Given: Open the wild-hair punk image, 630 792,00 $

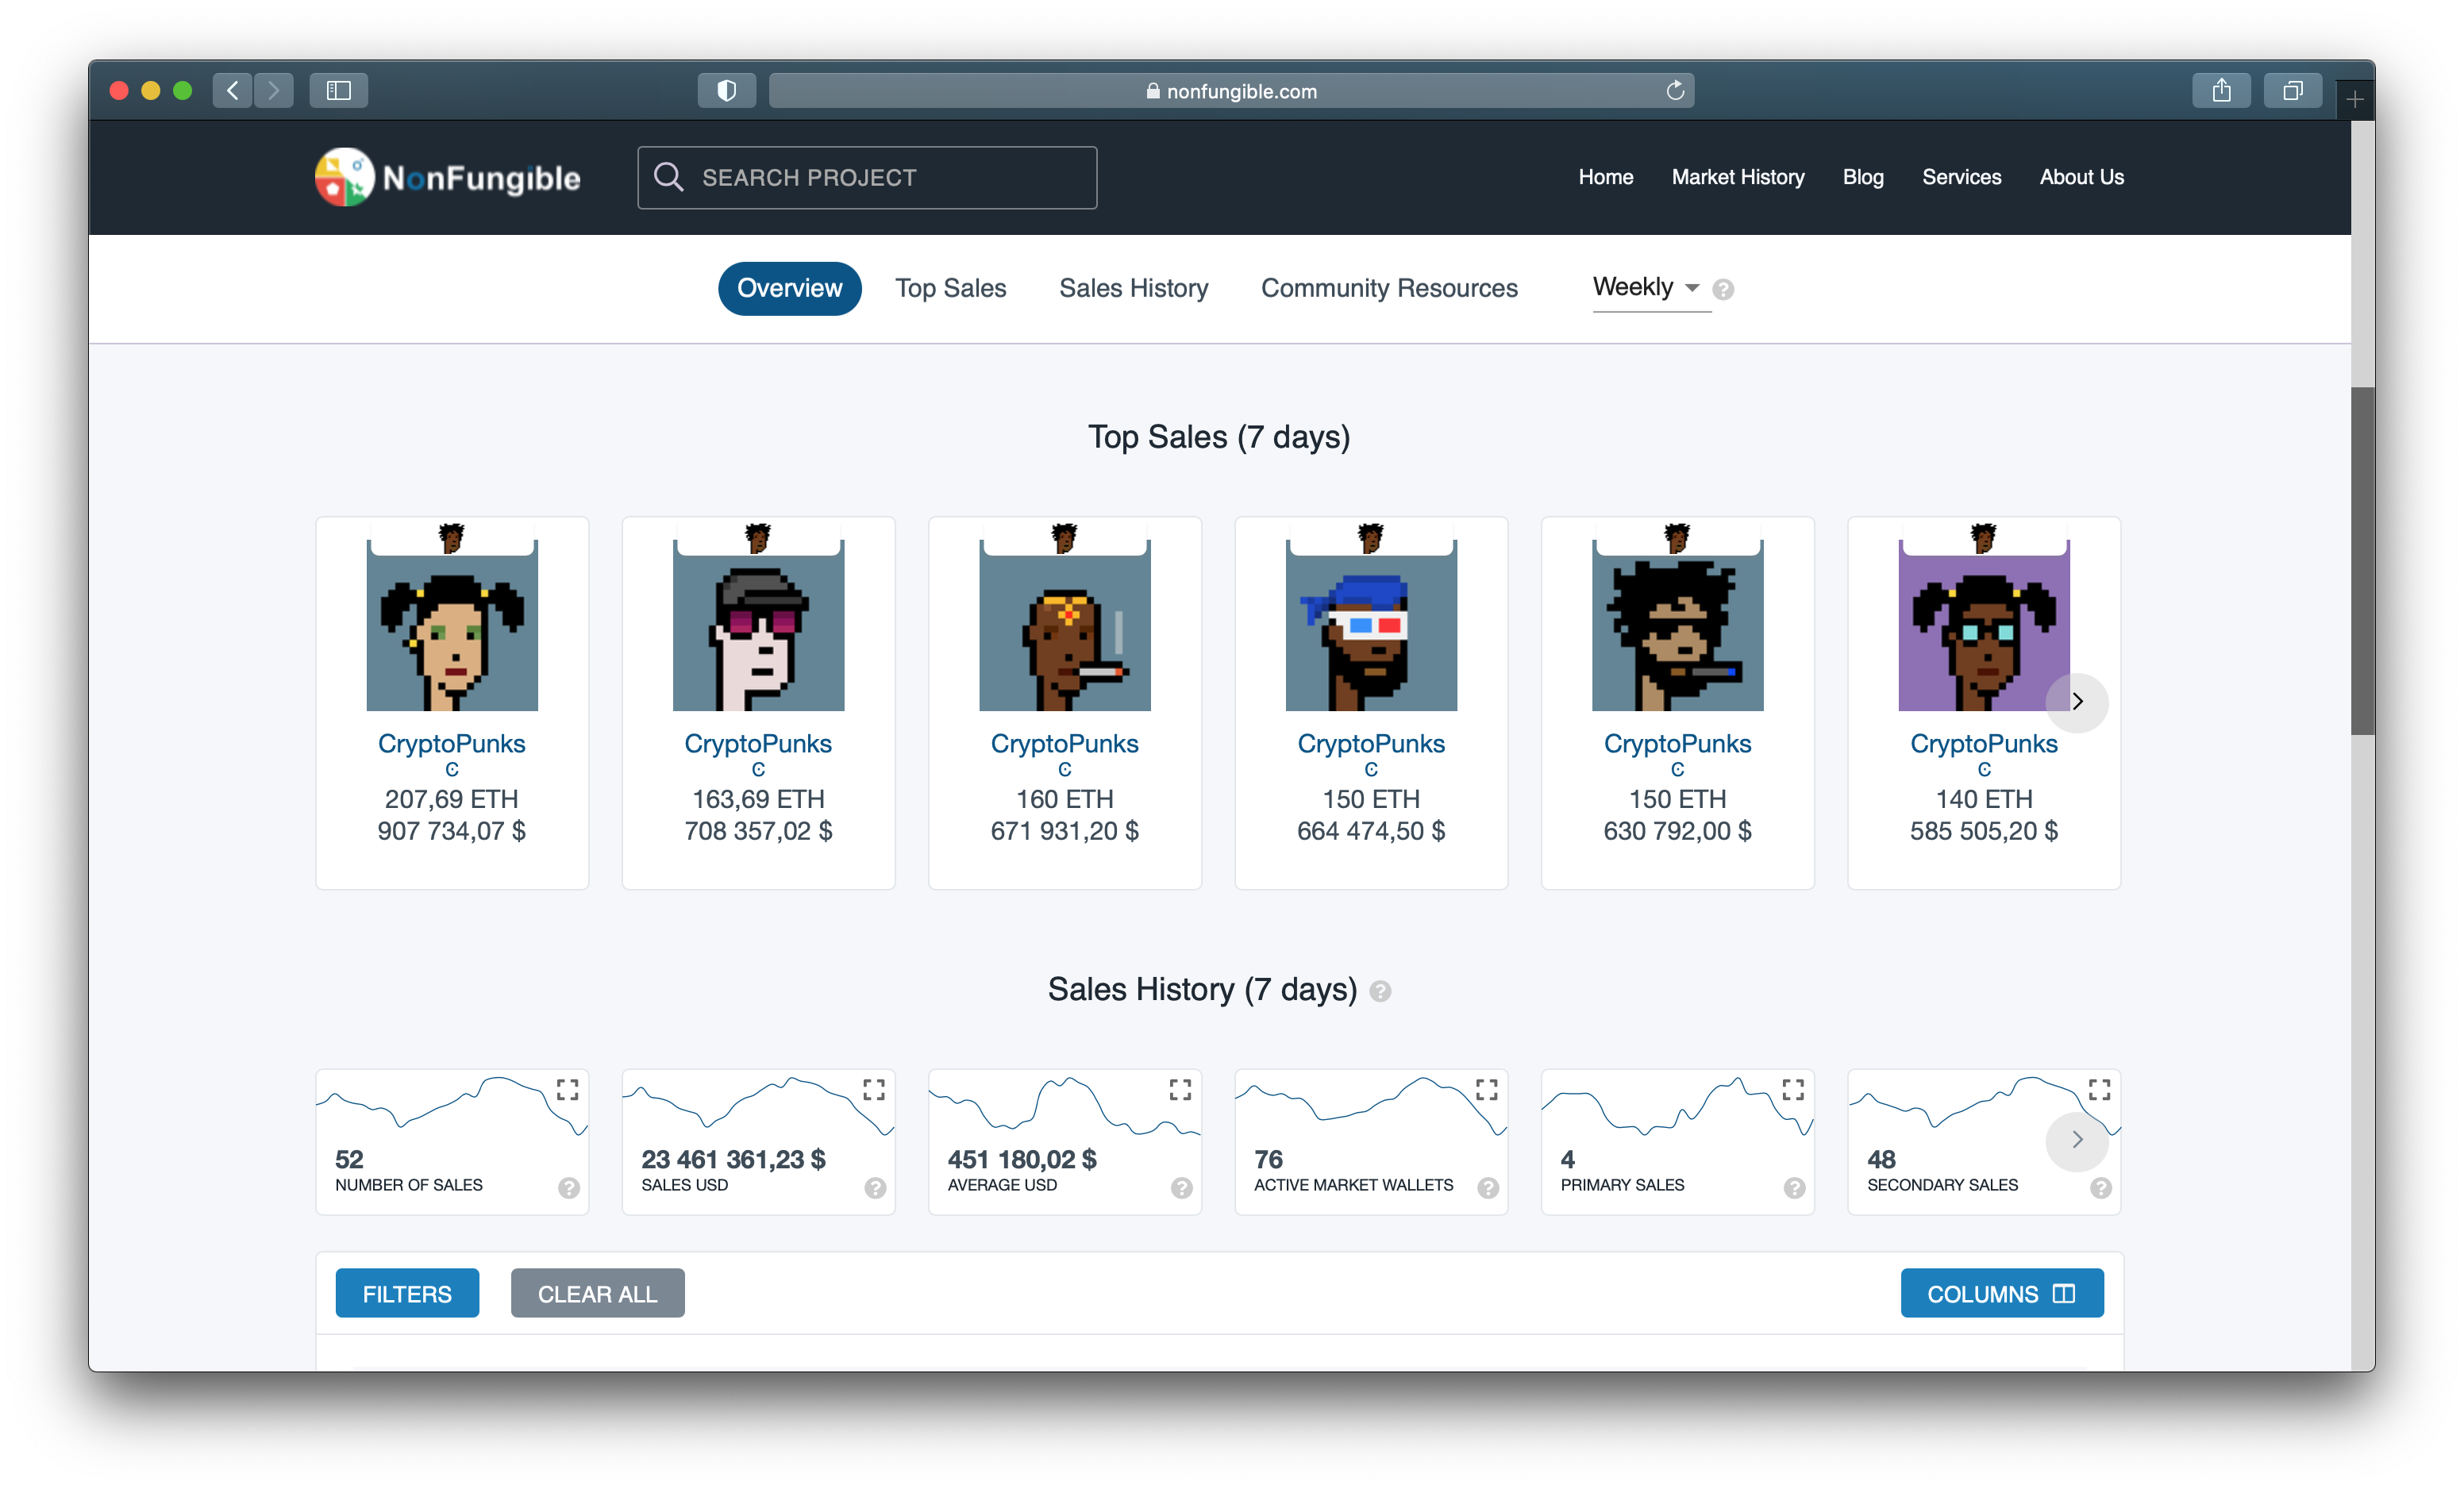Looking at the screenshot, I should click(x=1677, y=625).
